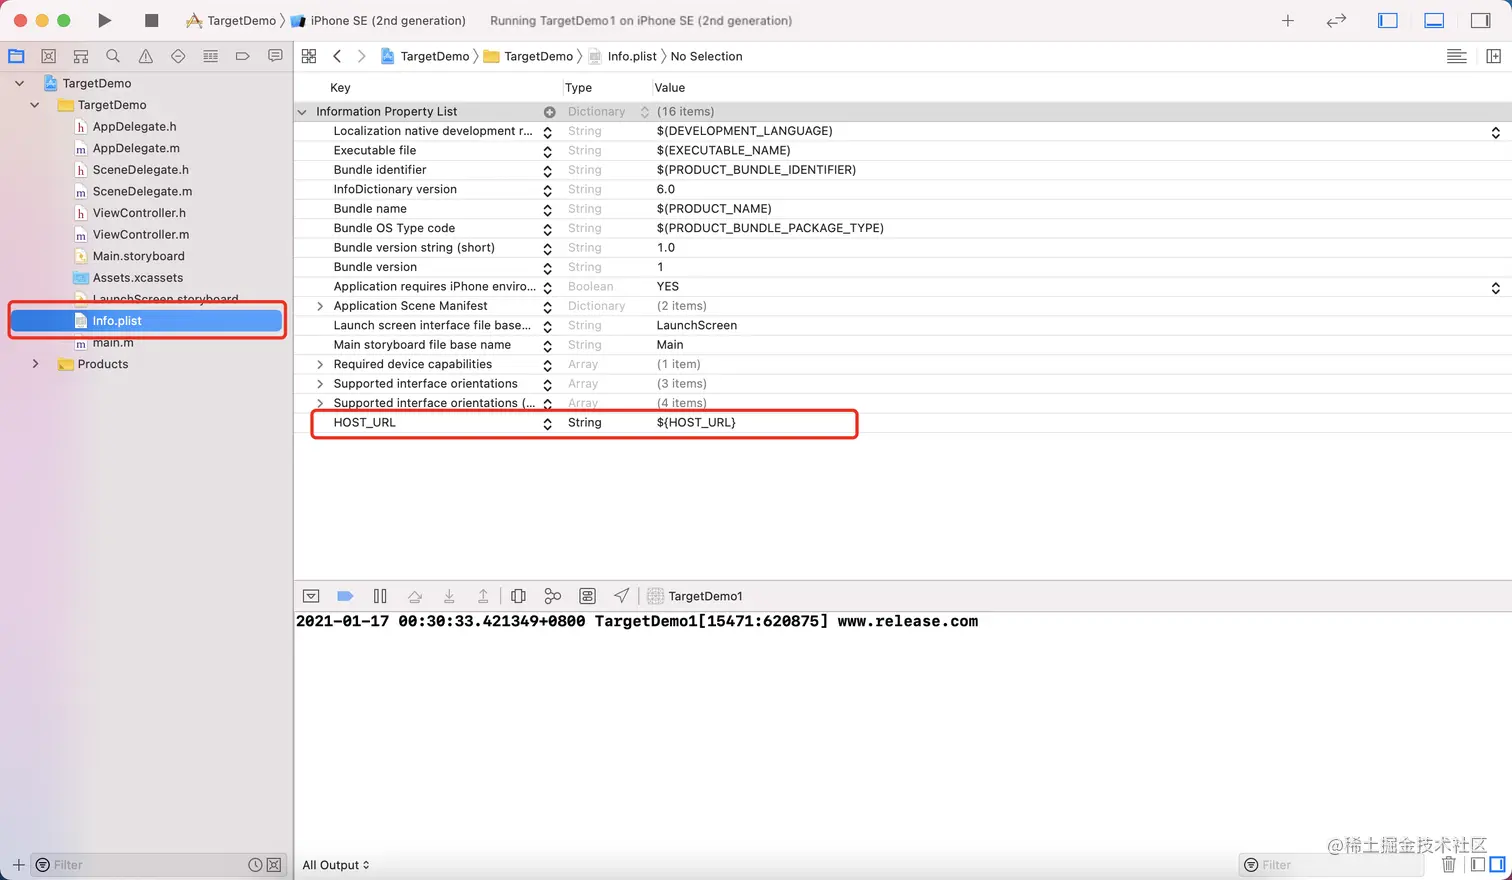
Task: Open the Library with the plus toolbar button
Action: pos(1288,20)
